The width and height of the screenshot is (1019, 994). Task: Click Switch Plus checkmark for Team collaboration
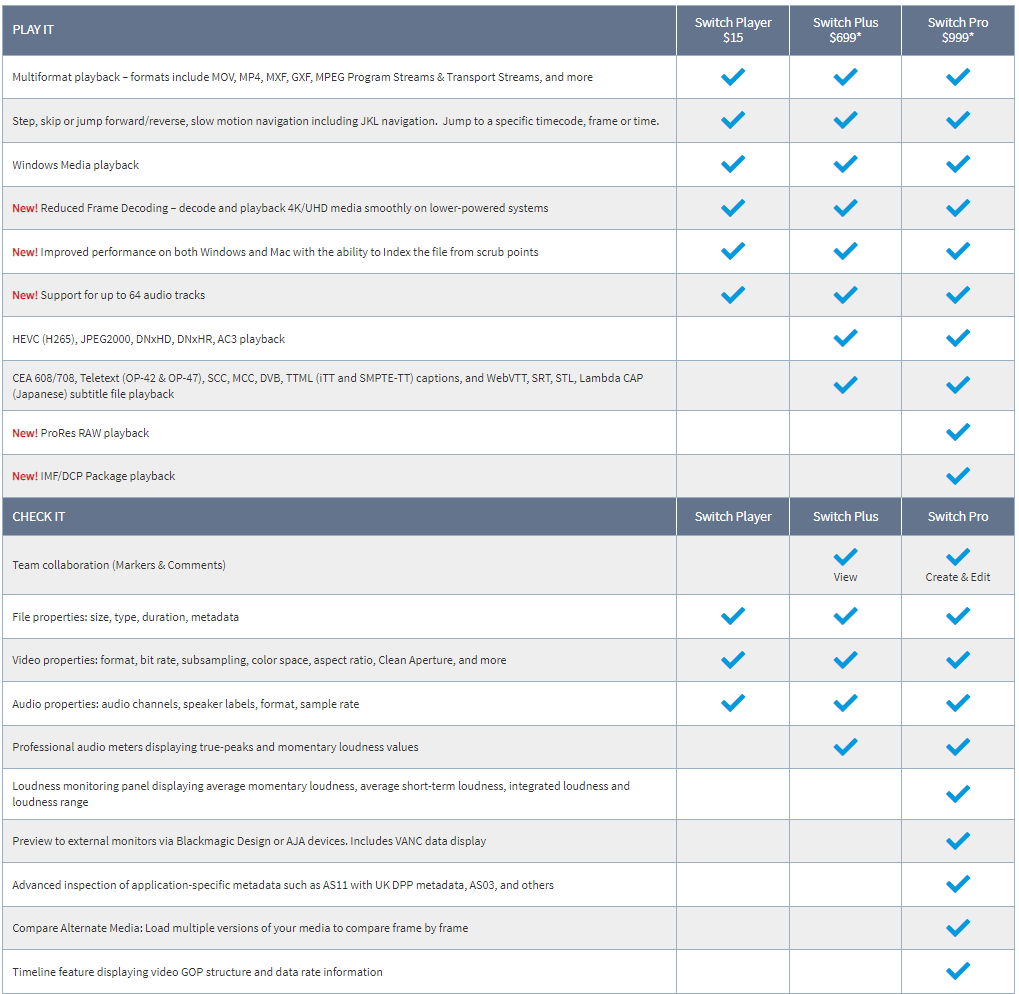pyautogui.click(x=845, y=557)
